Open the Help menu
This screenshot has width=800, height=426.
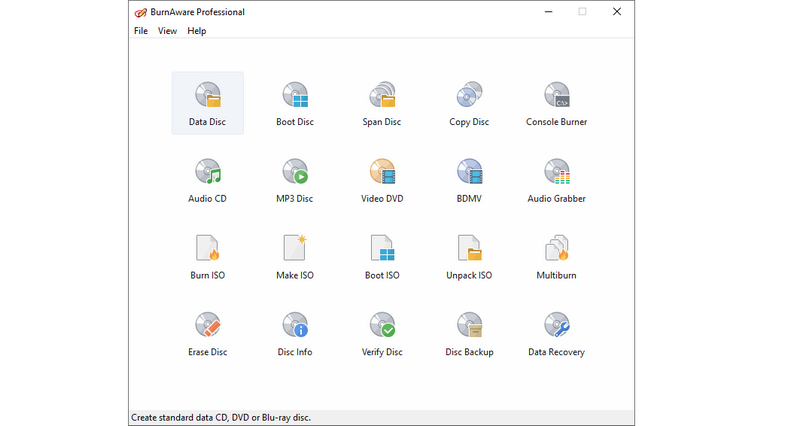(x=196, y=31)
